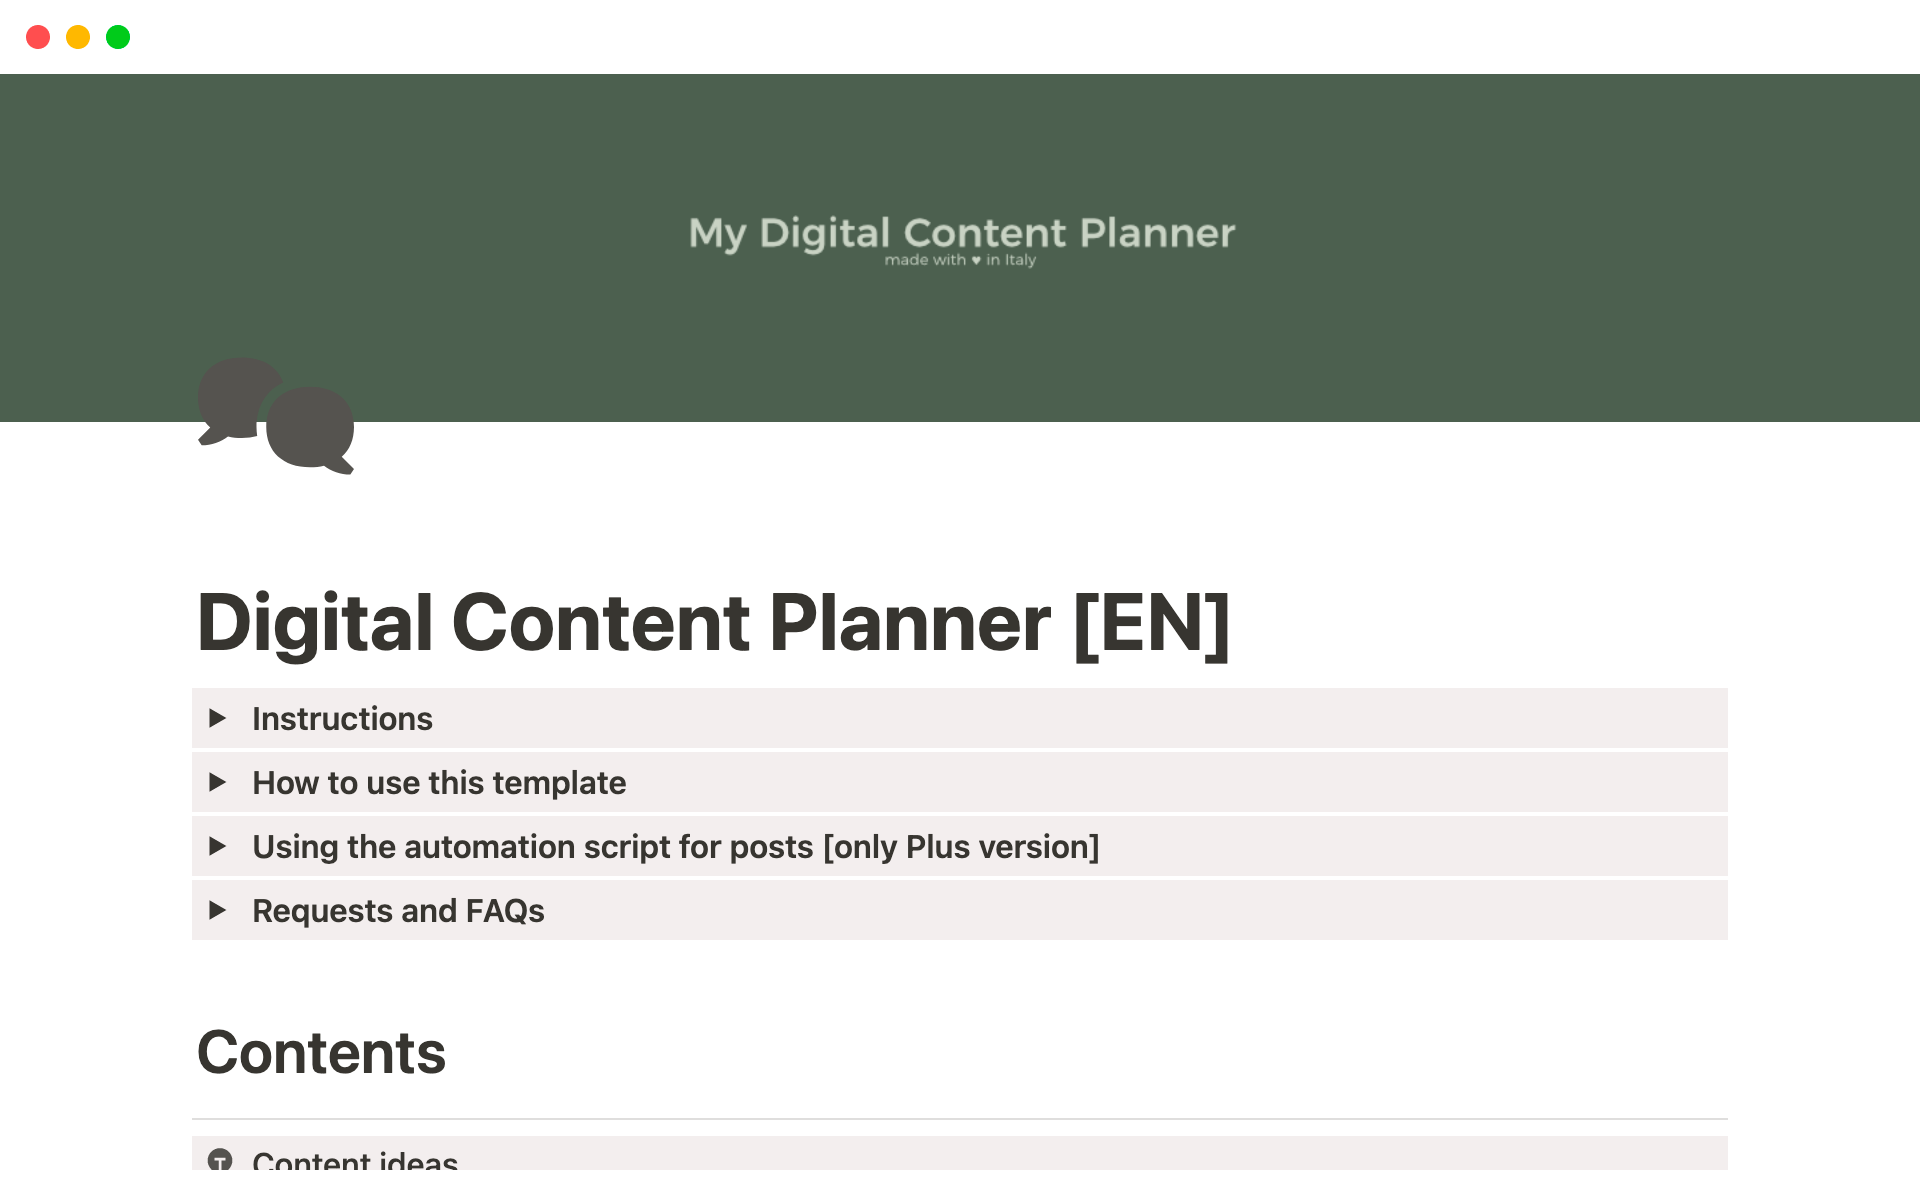Click the Requests and FAQs heading text
The image size is (1920, 1200).
click(398, 911)
